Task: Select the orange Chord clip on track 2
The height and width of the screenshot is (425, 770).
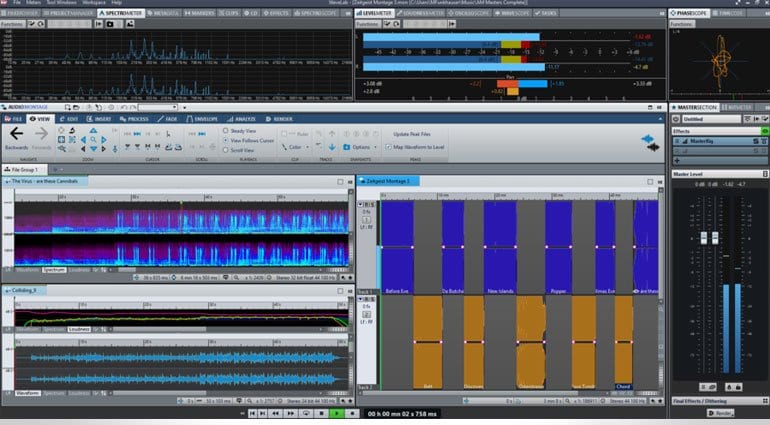Action: tap(623, 340)
